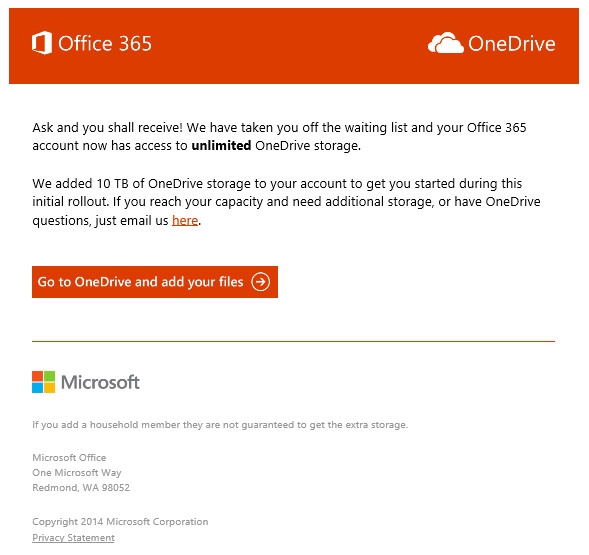Click the Office 365 door logo icon
Viewport: 589px width, 555px height.
tap(42, 43)
